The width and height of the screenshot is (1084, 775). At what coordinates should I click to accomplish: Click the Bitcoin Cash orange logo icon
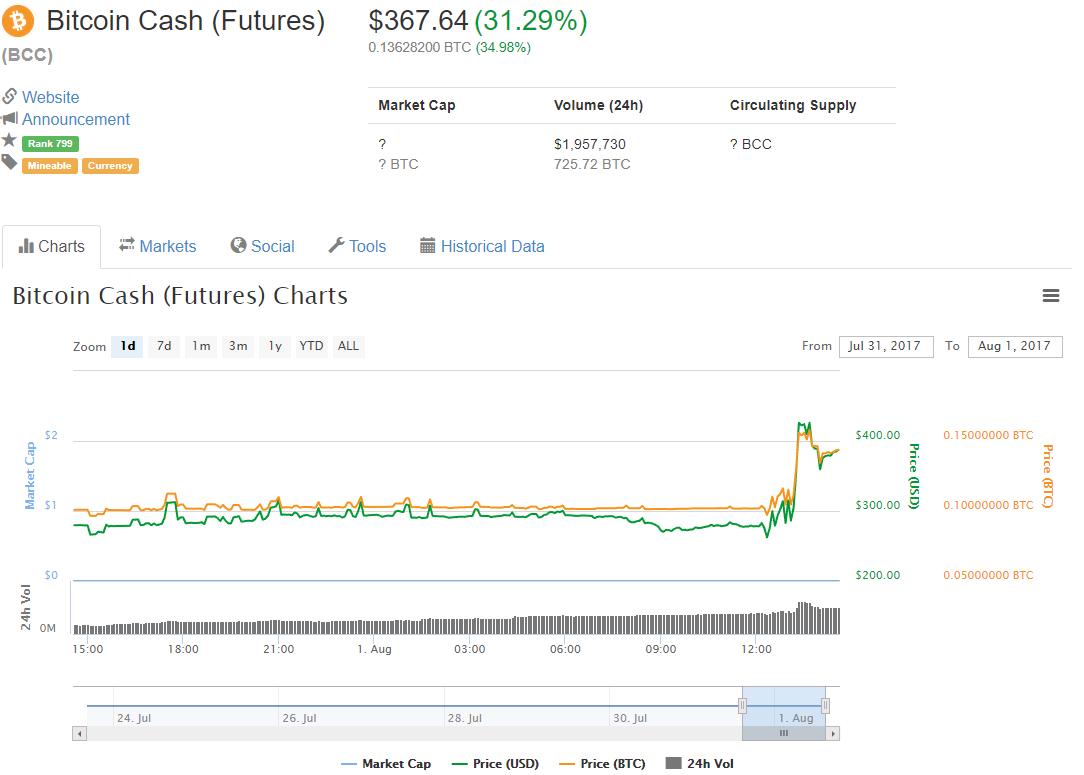coord(19,20)
